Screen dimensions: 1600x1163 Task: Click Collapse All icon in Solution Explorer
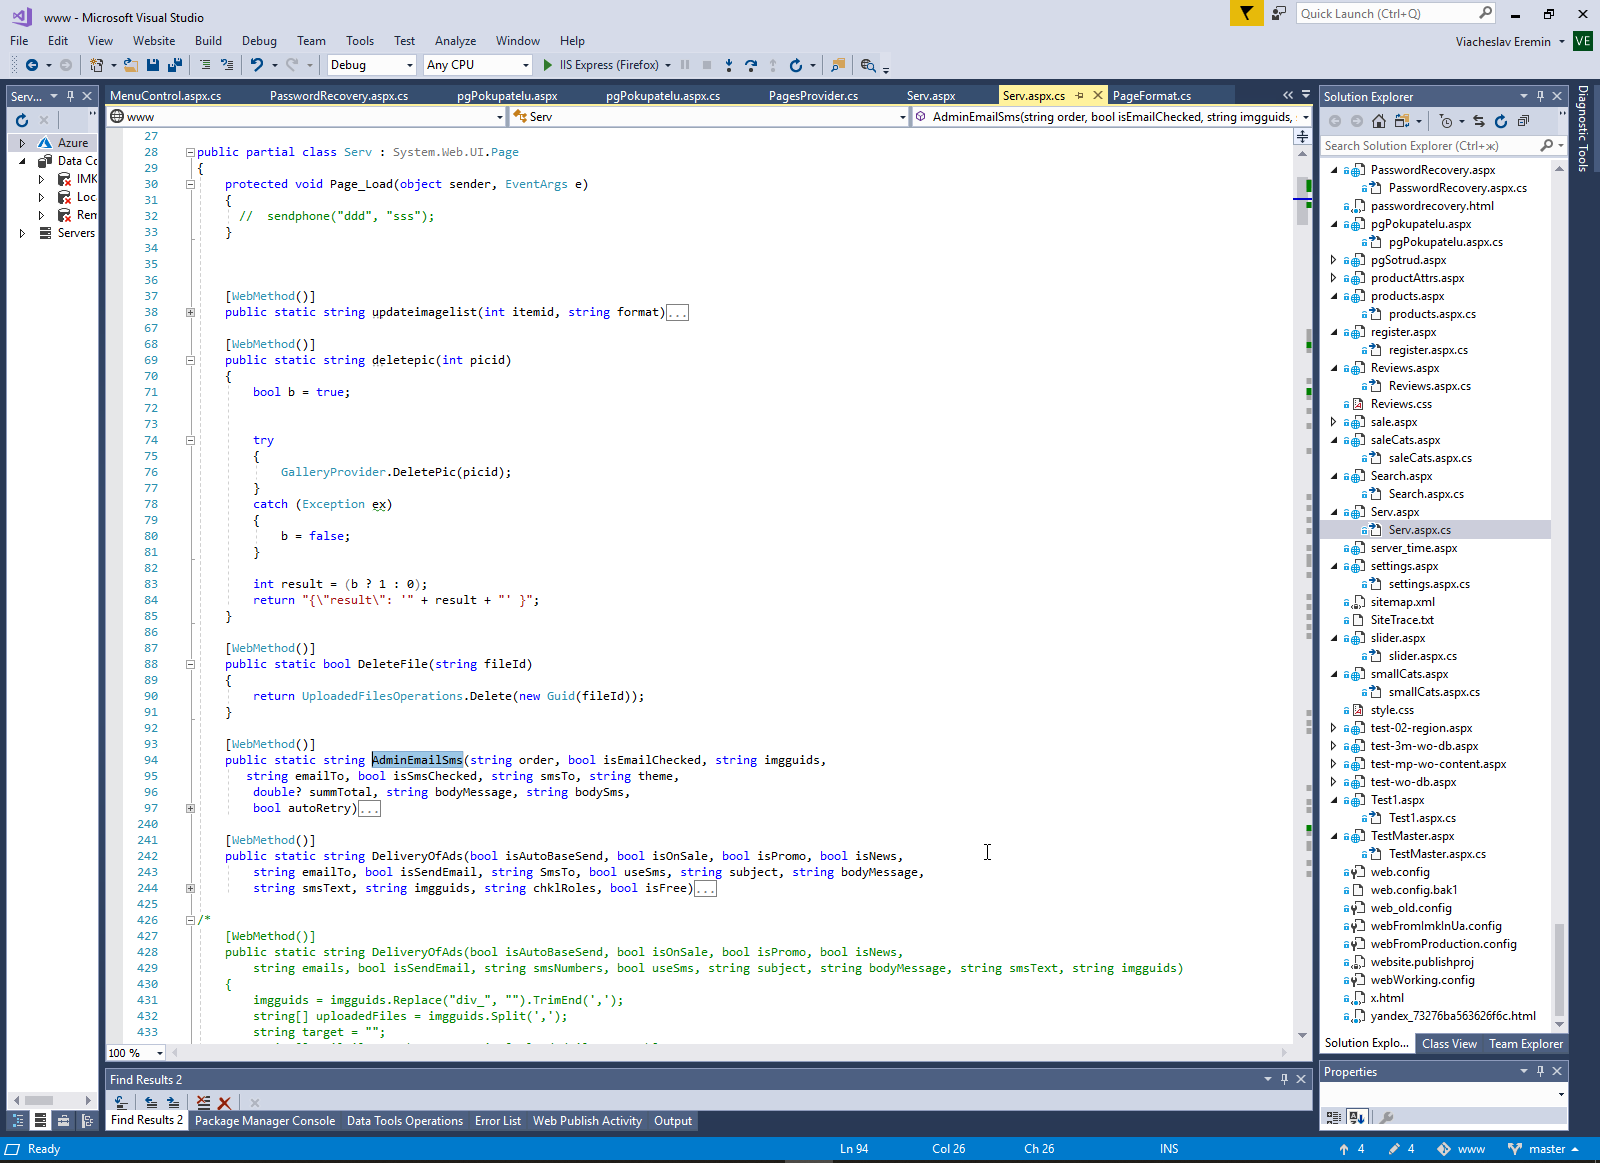click(x=1523, y=121)
